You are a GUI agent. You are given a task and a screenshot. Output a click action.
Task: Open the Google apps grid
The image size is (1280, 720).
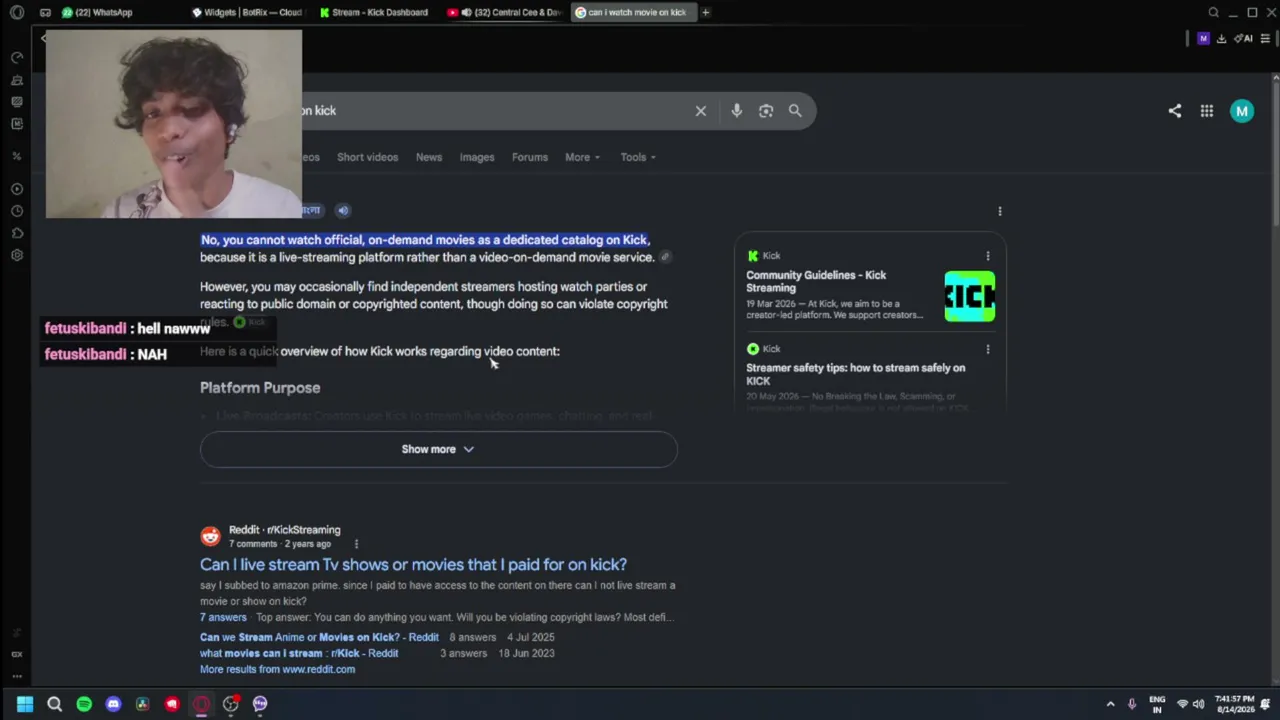click(x=1207, y=111)
